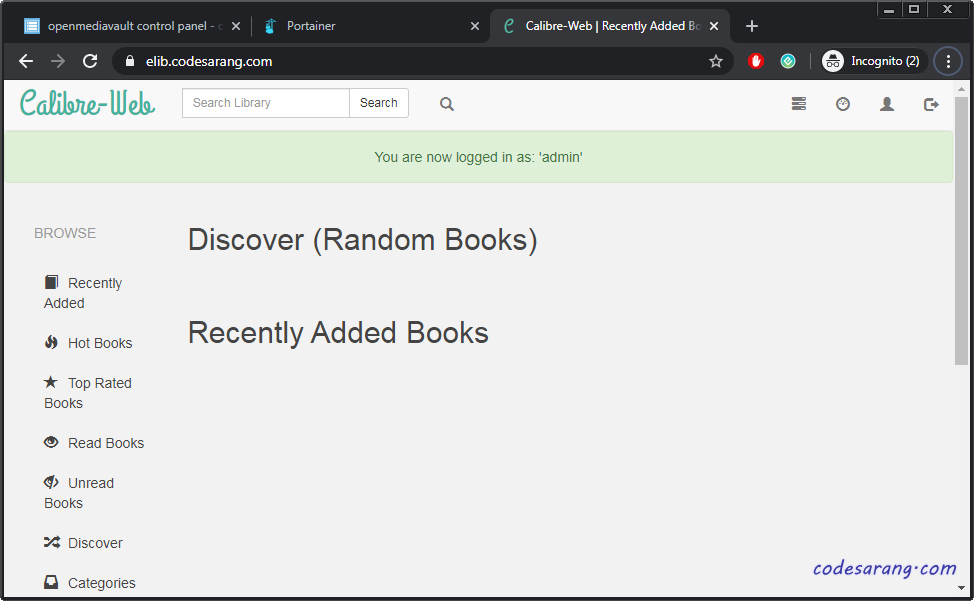Close the openmediavault tab
The image size is (974, 601).
click(x=236, y=26)
